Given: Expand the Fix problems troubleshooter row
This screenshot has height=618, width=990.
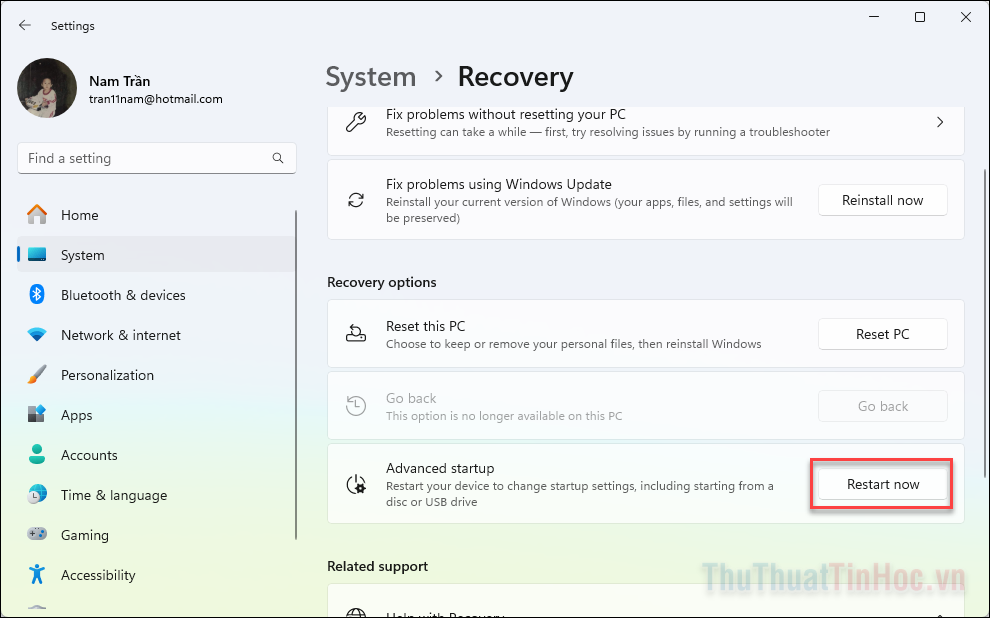Looking at the screenshot, I should point(940,122).
